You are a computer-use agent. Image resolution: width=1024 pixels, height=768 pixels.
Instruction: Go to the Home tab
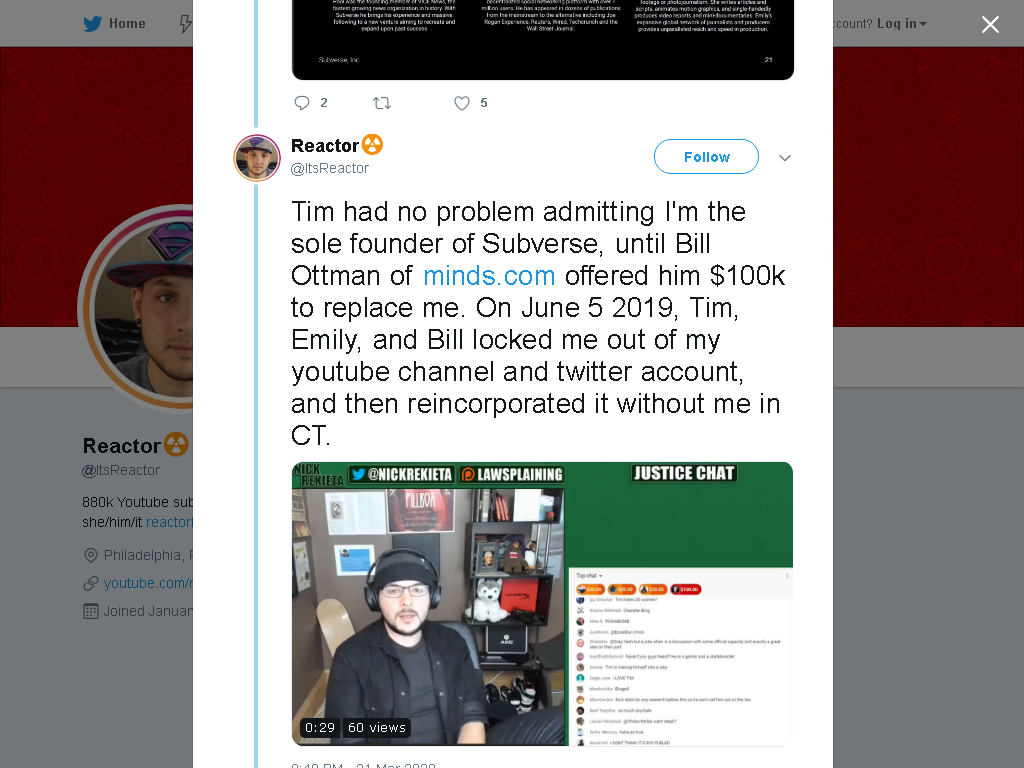pos(114,24)
